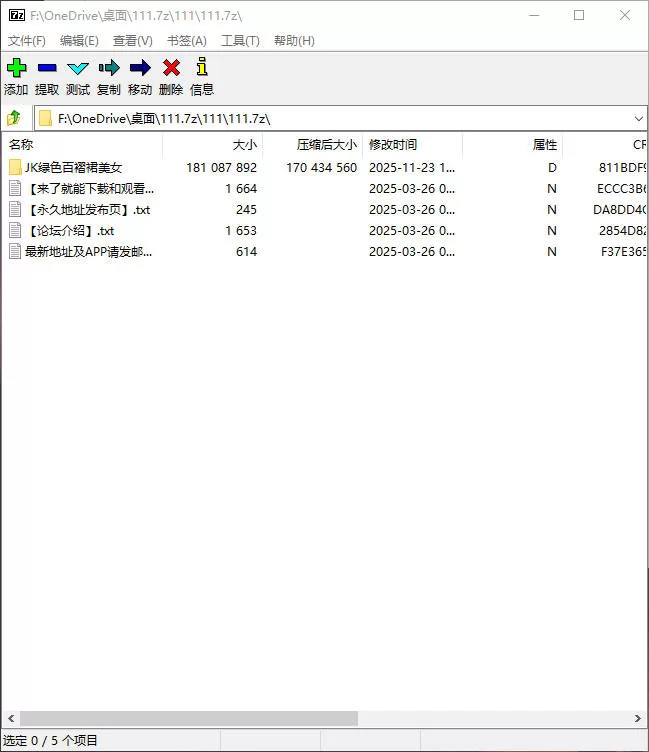This screenshot has width=649, height=752.
Task: Click the scrollbar left arrow
Action: click(x=11, y=718)
